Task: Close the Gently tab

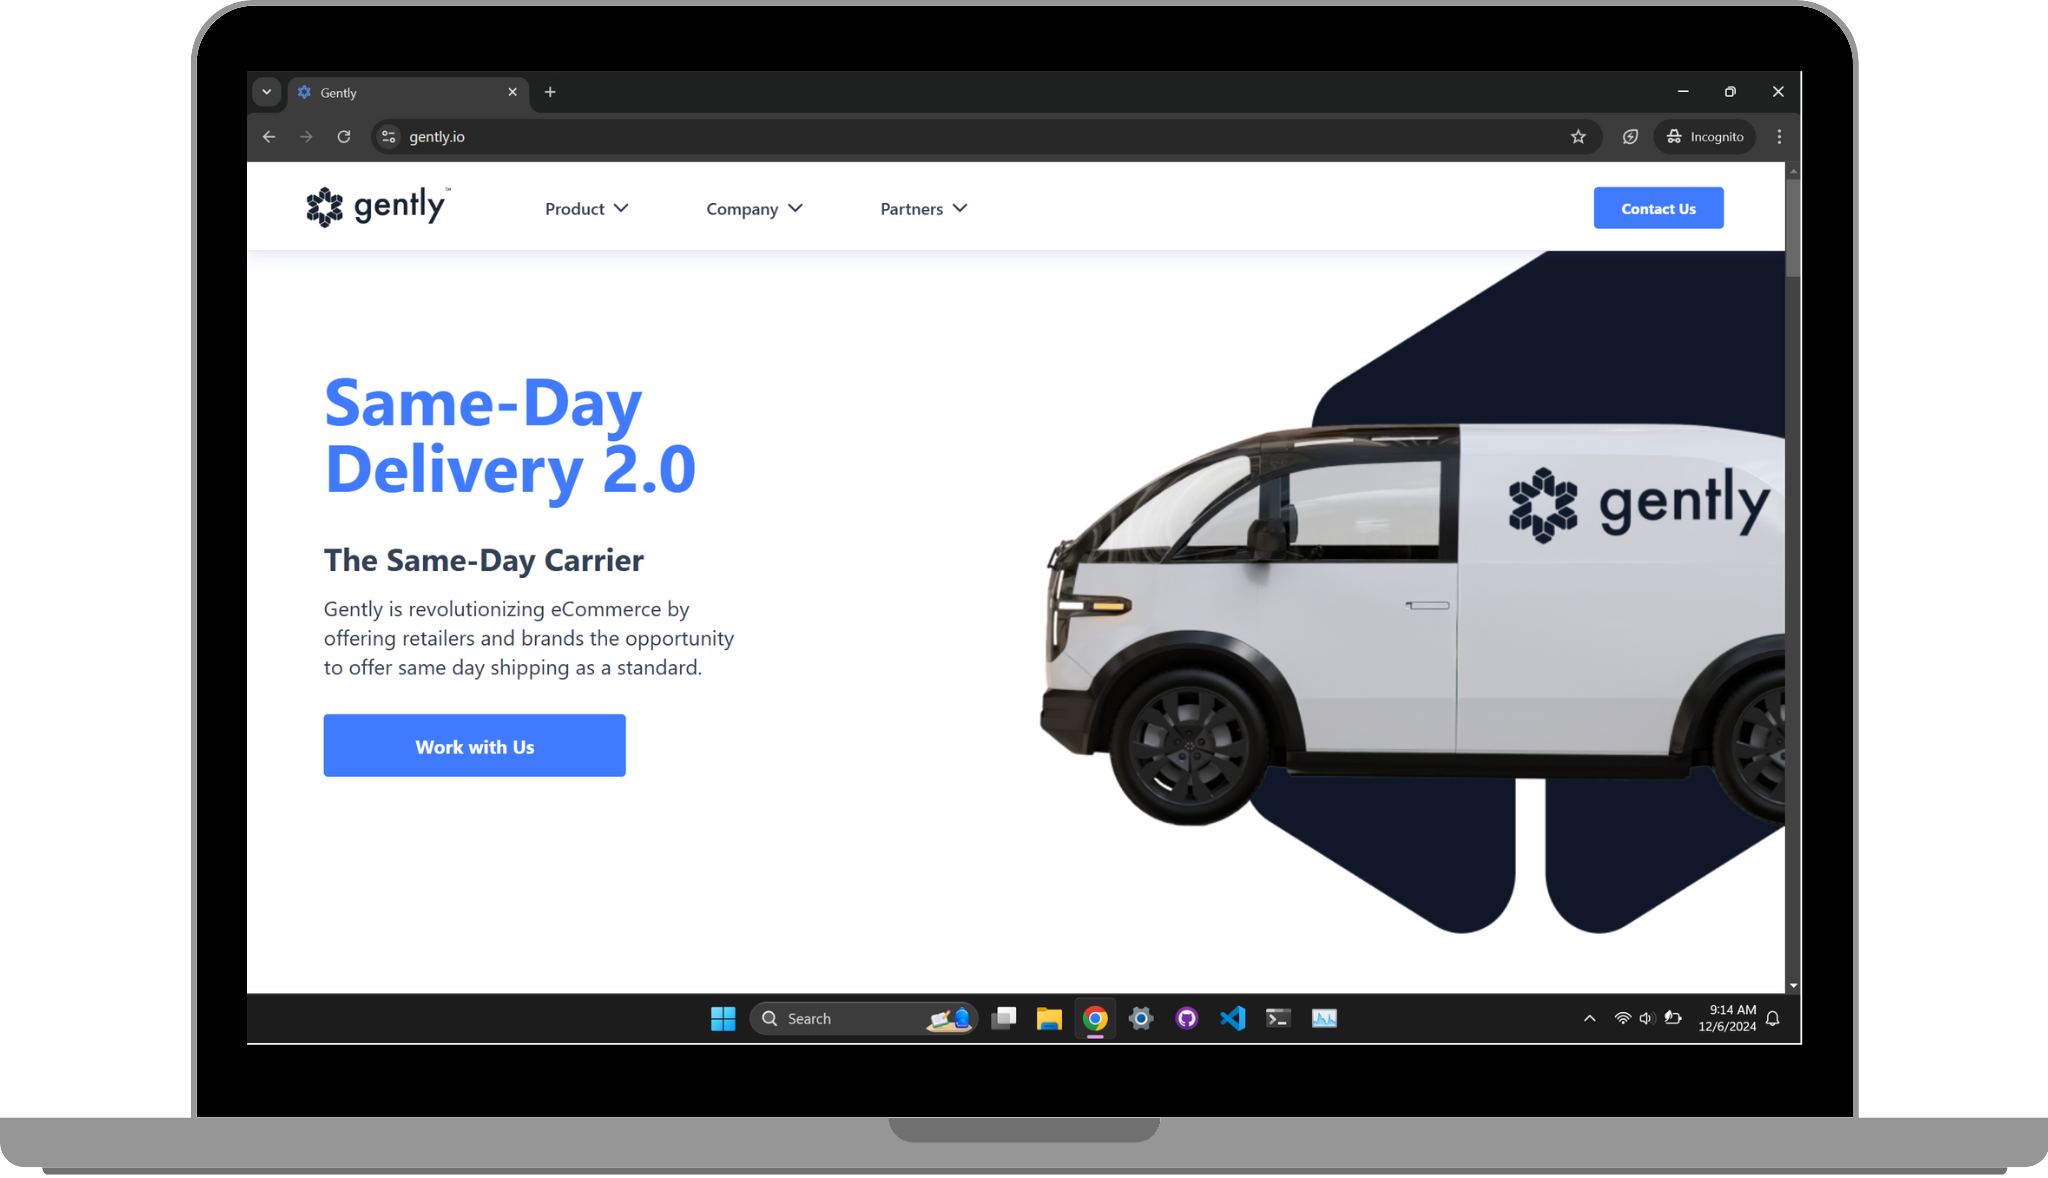Action: point(512,92)
